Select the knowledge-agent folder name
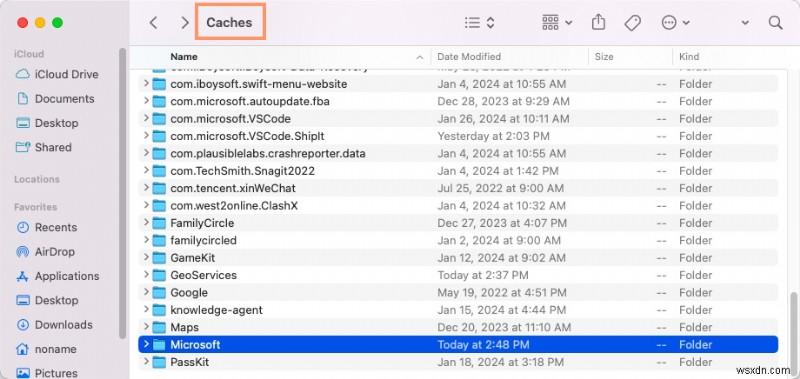This screenshot has width=800, height=379. click(216, 310)
